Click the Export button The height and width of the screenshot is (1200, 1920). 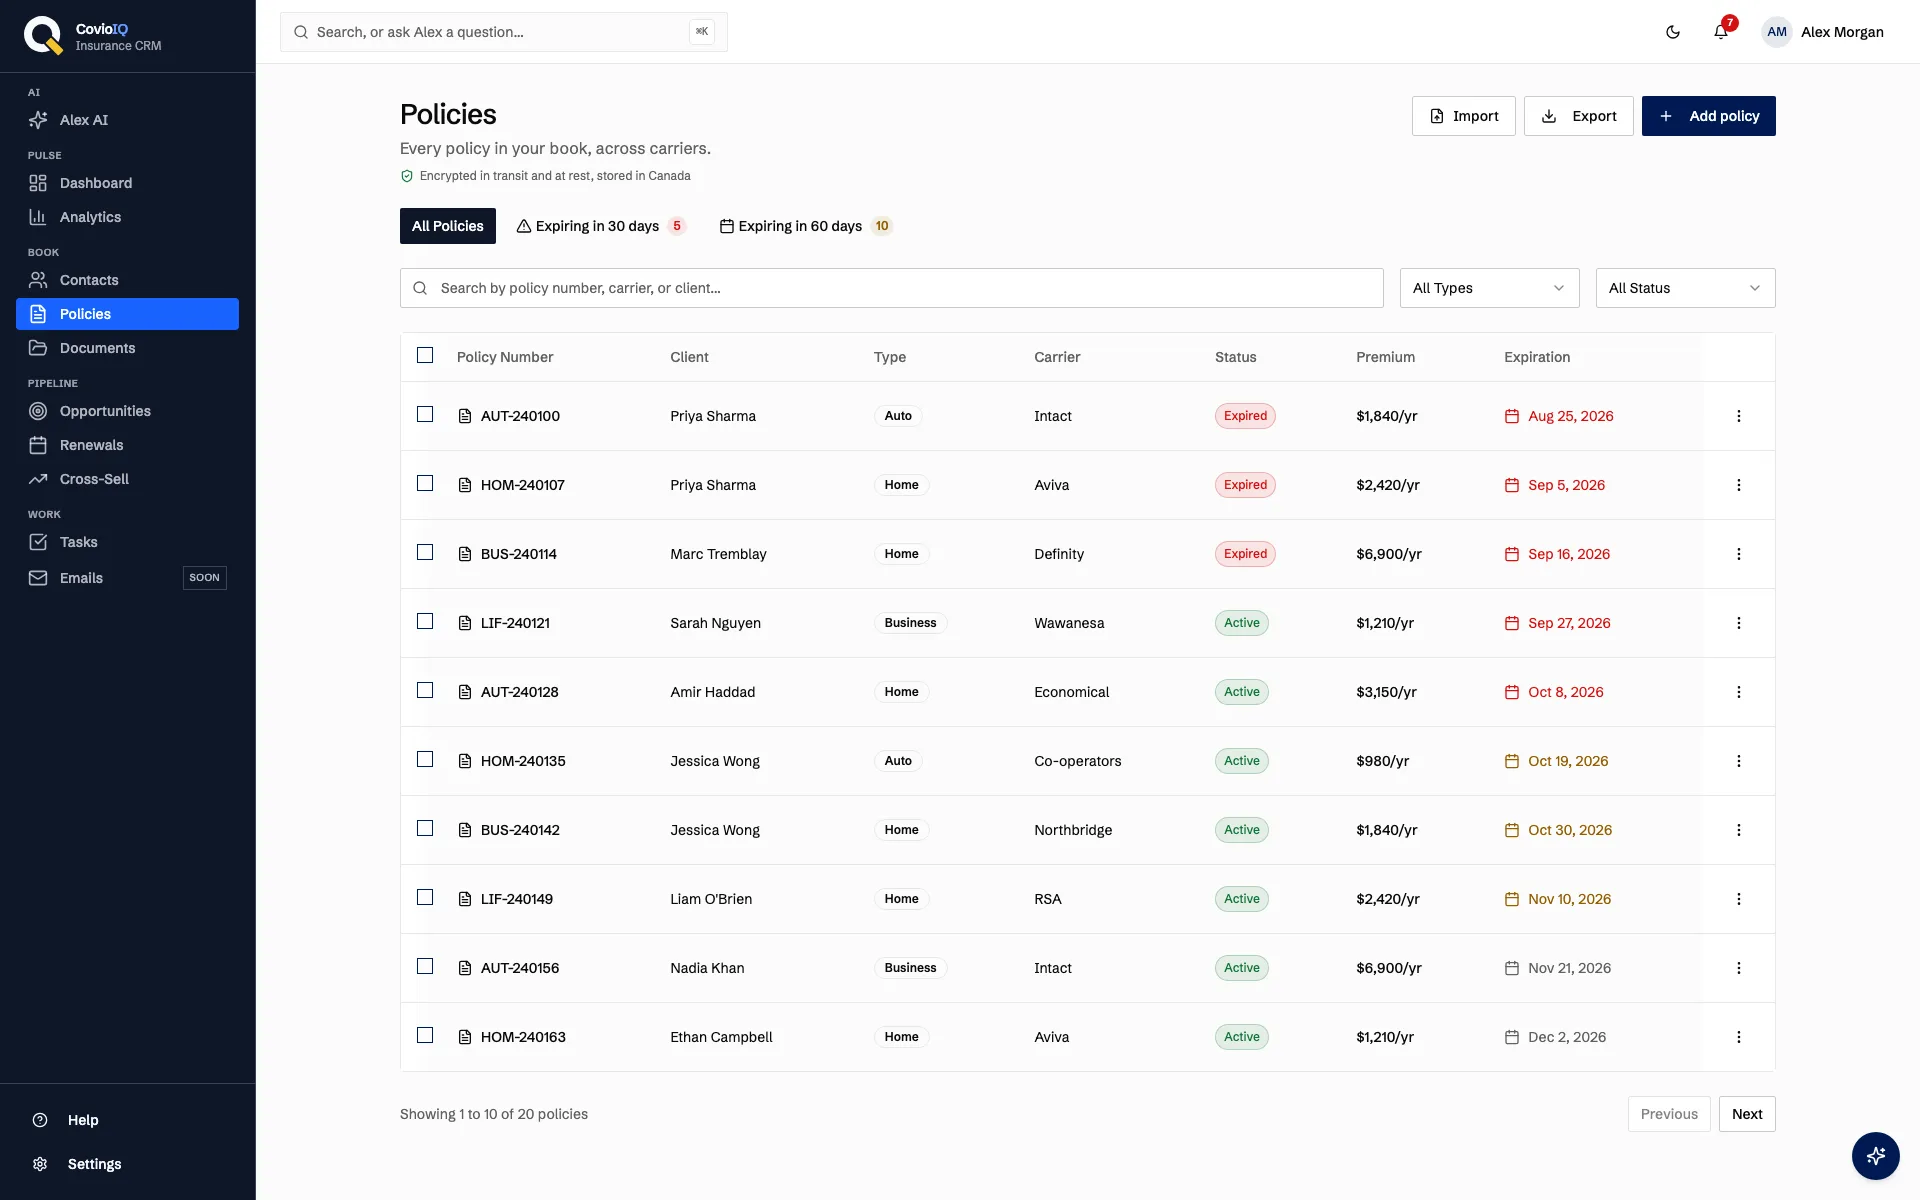click(1578, 116)
